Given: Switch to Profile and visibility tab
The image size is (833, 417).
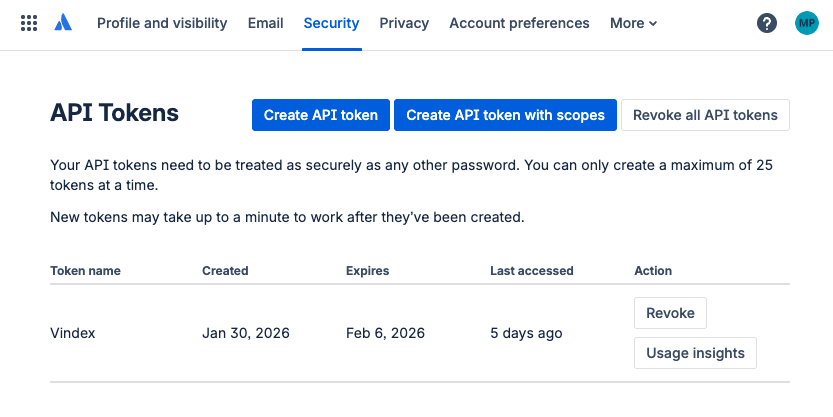Looking at the screenshot, I should (x=162, y=23).
